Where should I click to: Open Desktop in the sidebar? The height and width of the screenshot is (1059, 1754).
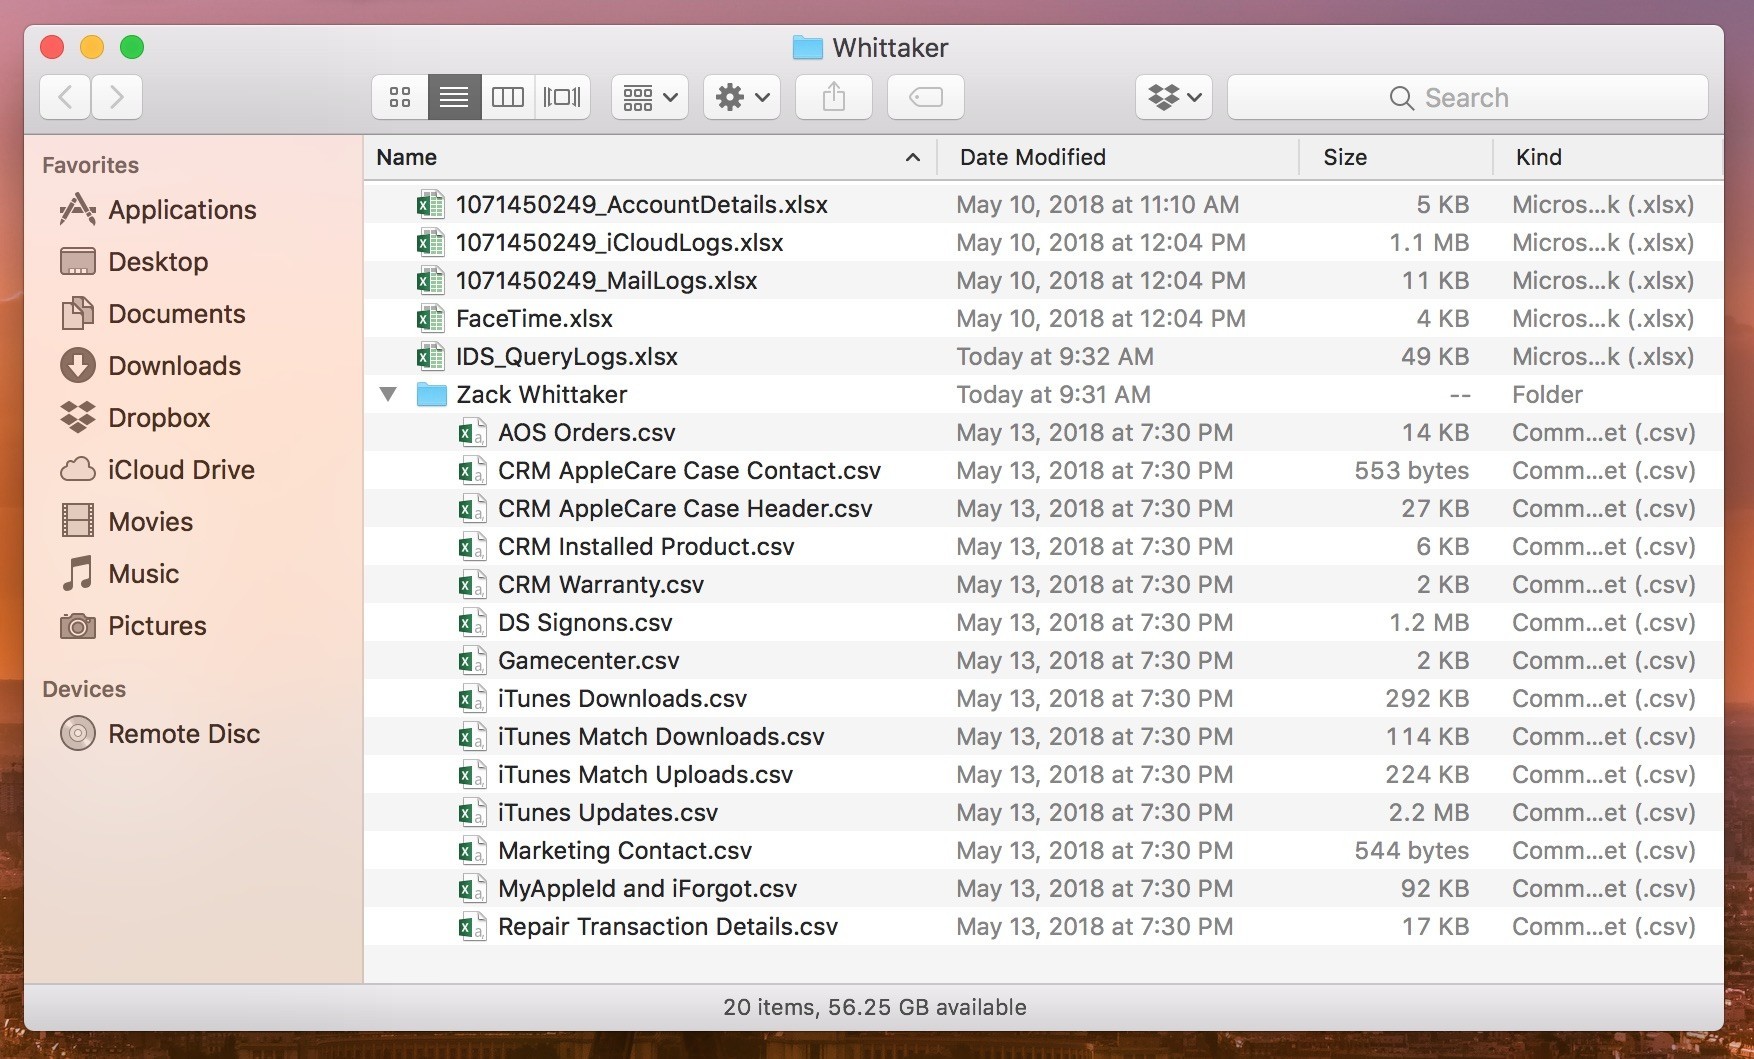134,262
